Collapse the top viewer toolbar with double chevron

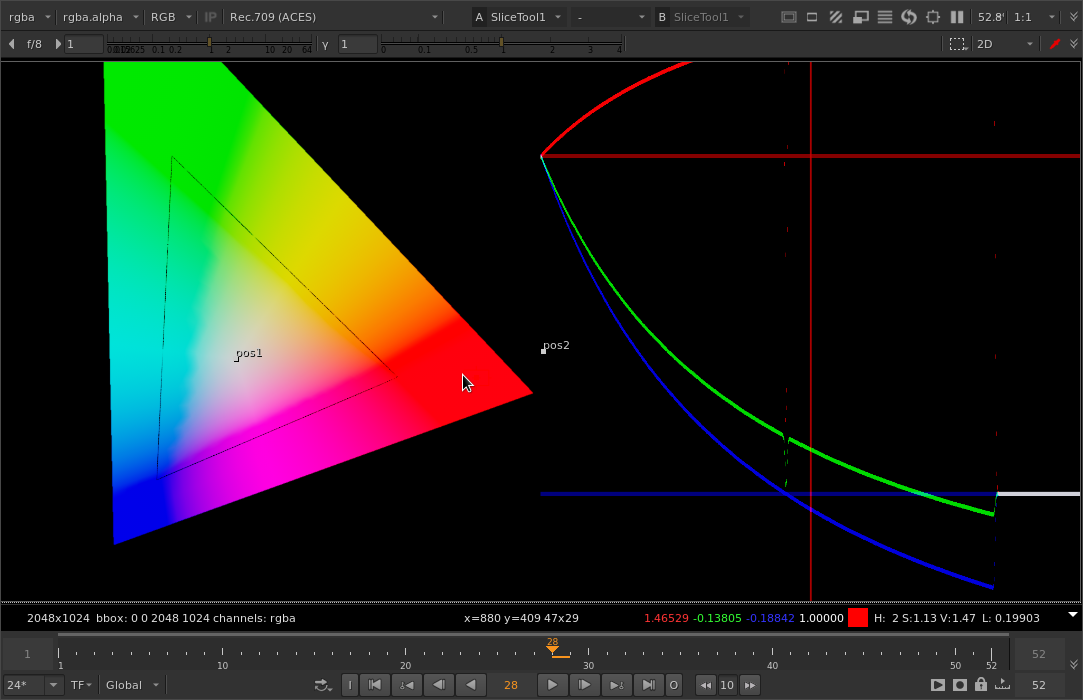point(1074,17)
